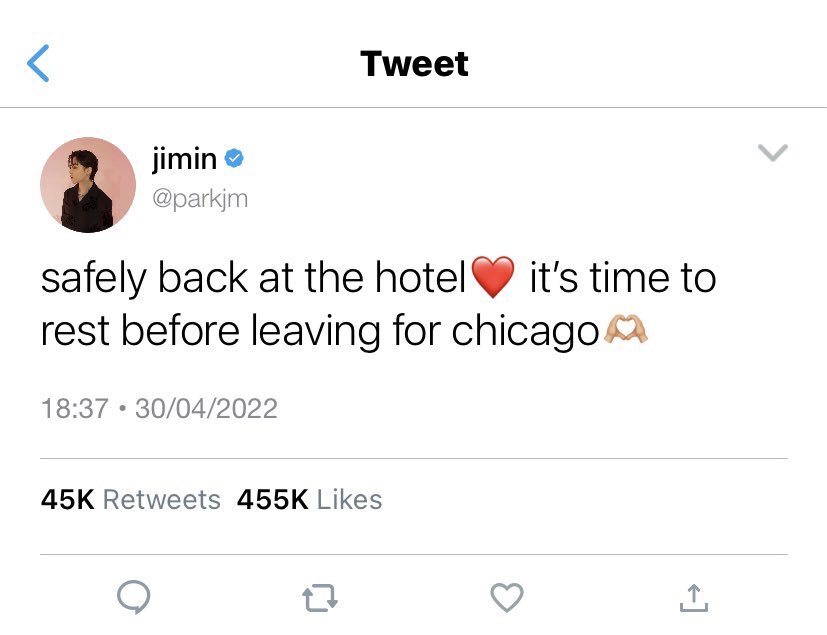Click the 'rest before leaving' text
The image size is (827, 635).
coord(210,331)
